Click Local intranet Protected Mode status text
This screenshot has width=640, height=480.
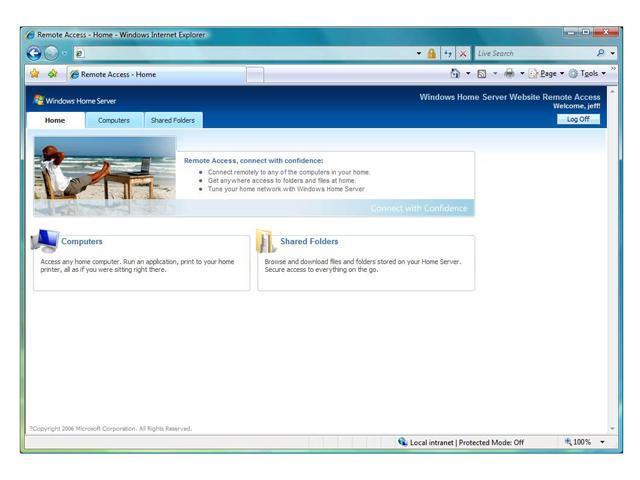click(x=467, y=442)
